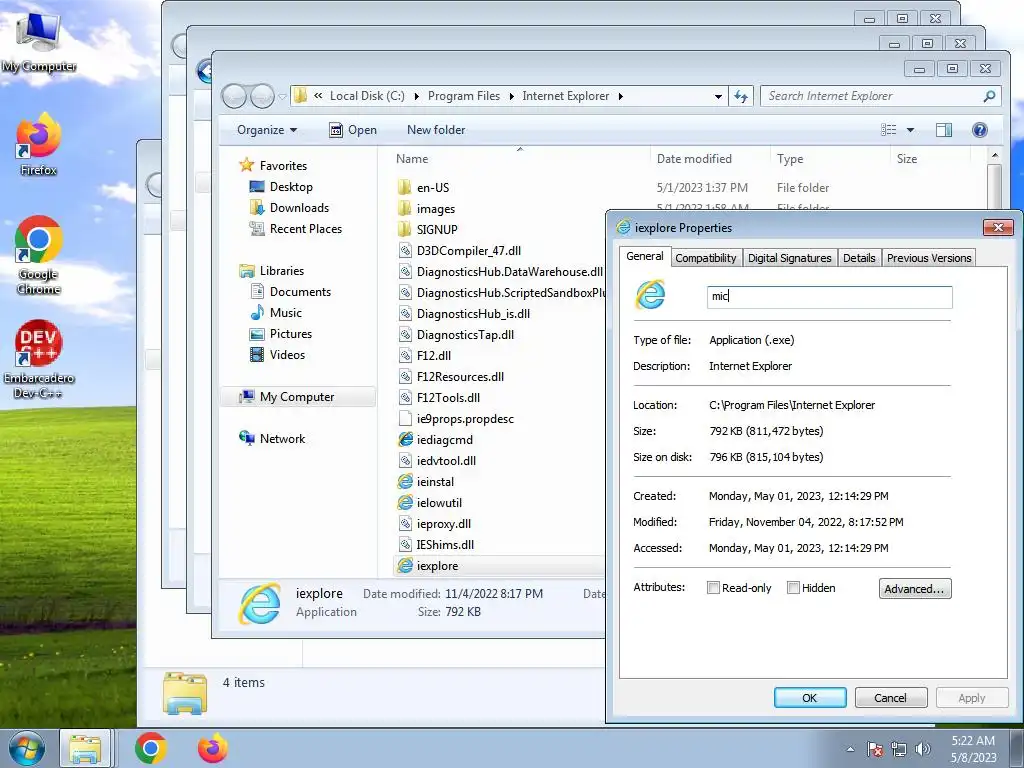This screenshot has height=768, width=1024.
Task: Open the address bar history dropdown
Action: tap(718, 97)
